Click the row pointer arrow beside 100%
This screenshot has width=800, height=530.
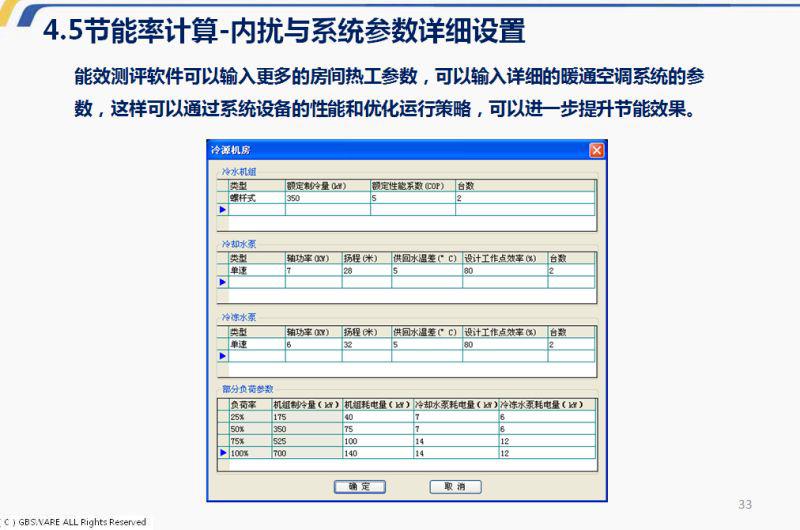point(223,452)
